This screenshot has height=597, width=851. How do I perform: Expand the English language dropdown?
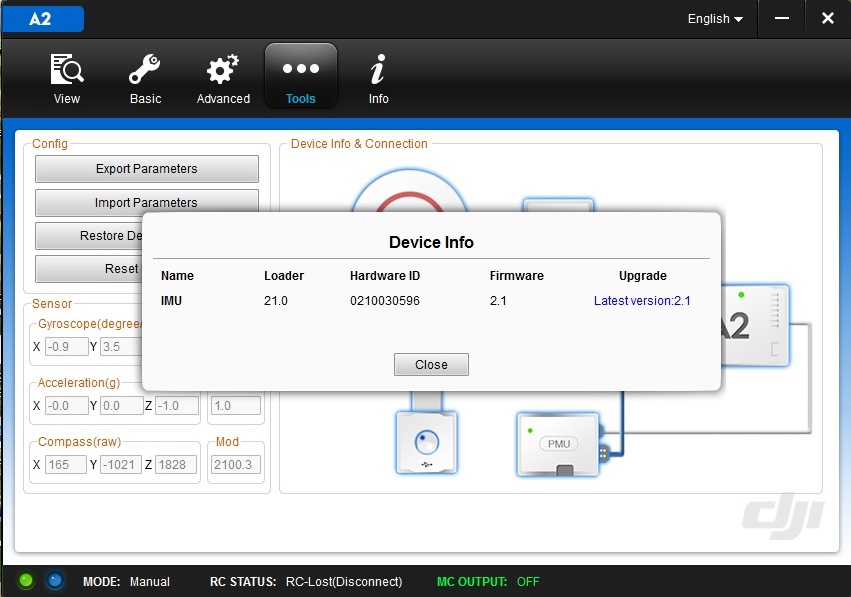tap(715, 19)
